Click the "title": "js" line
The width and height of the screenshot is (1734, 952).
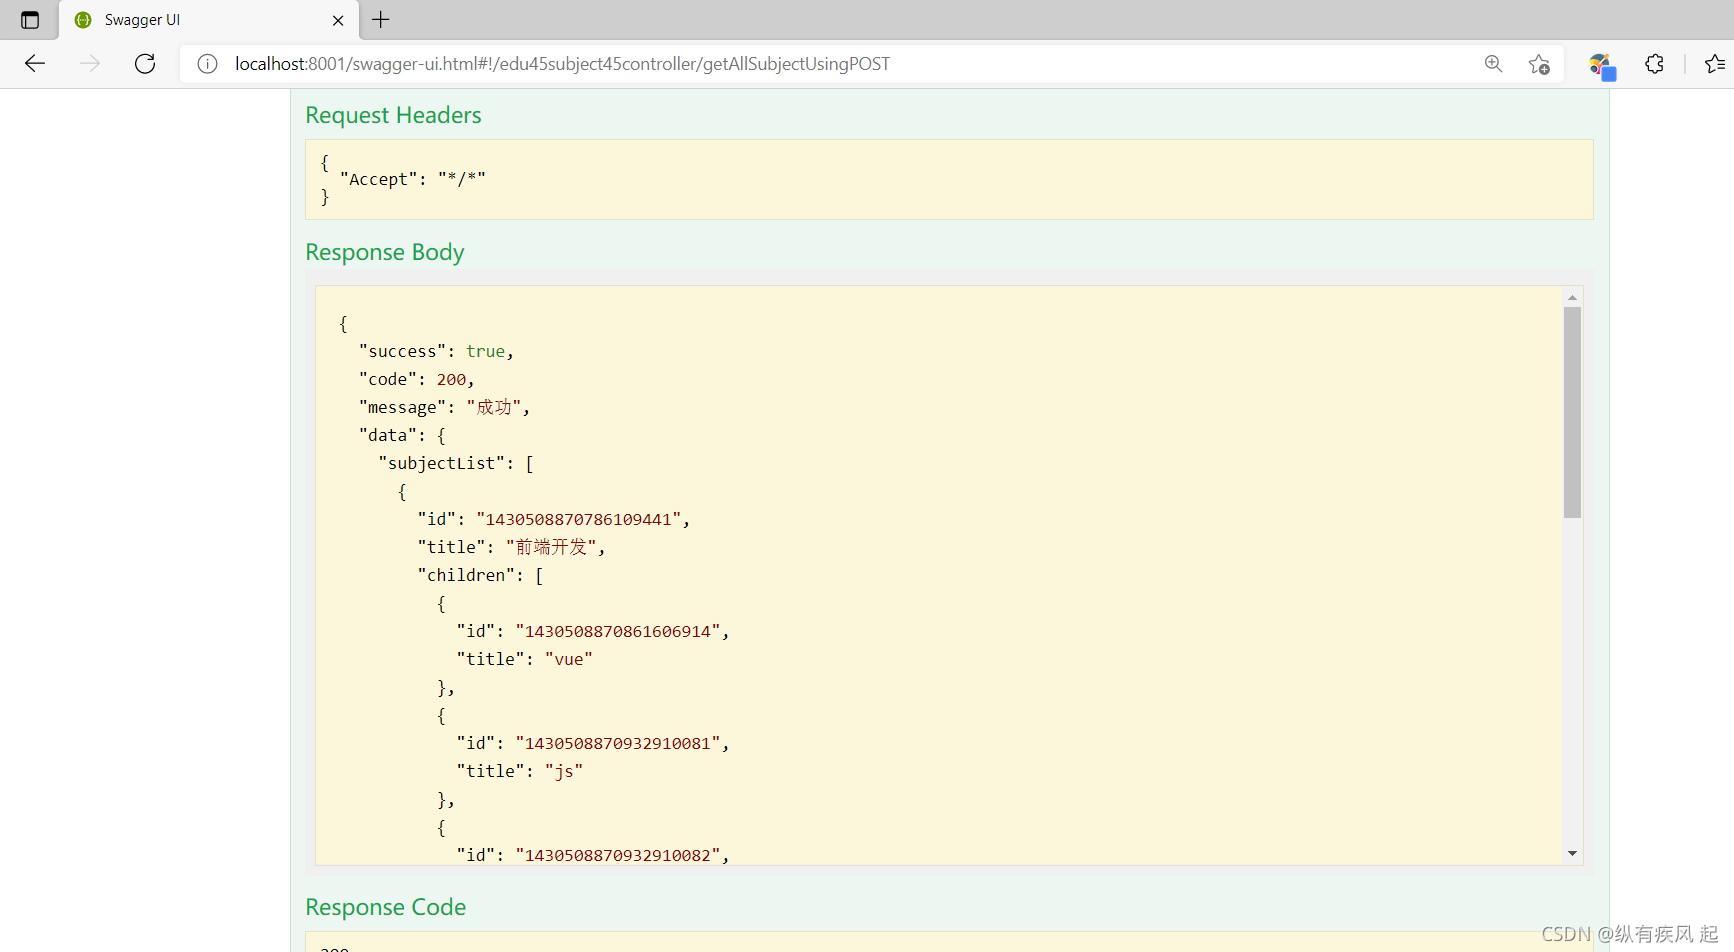519,771
